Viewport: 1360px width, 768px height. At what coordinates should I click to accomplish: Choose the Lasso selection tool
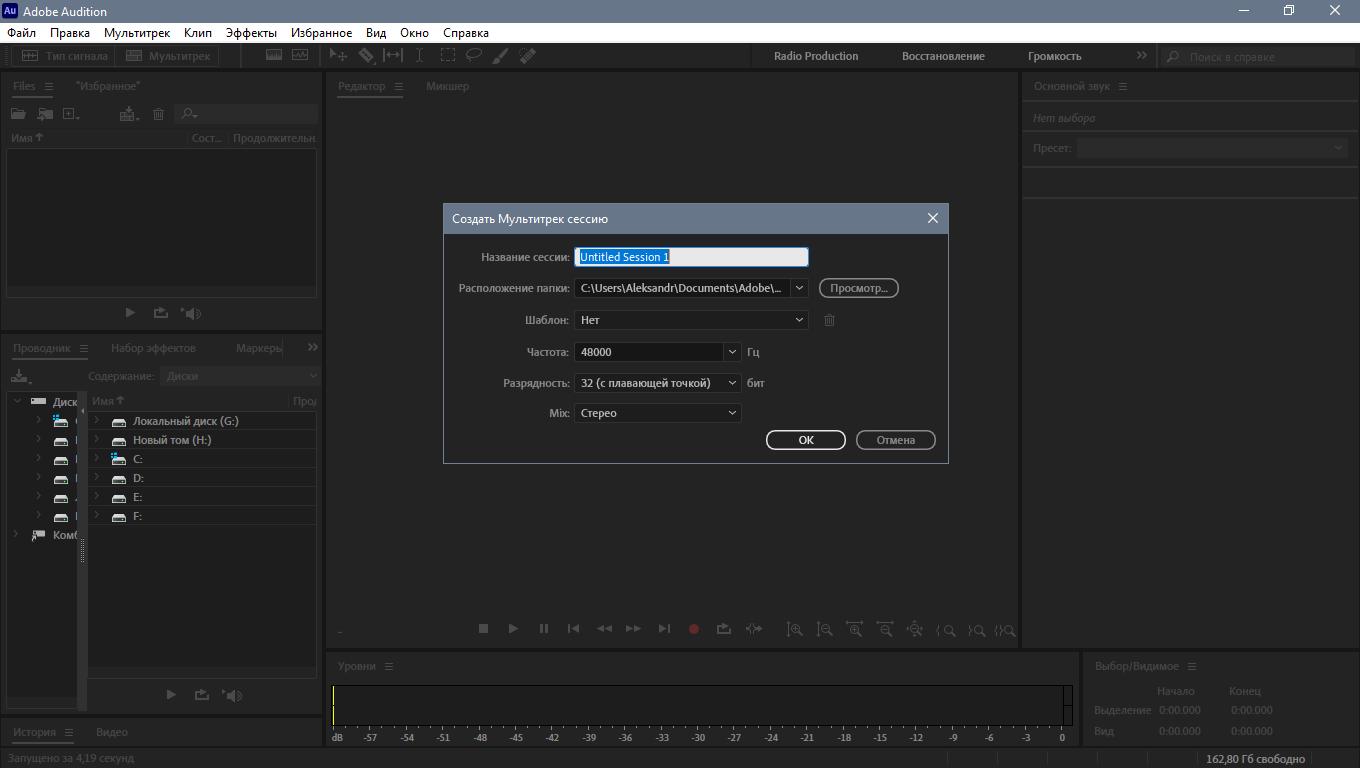tap(474, 56)
